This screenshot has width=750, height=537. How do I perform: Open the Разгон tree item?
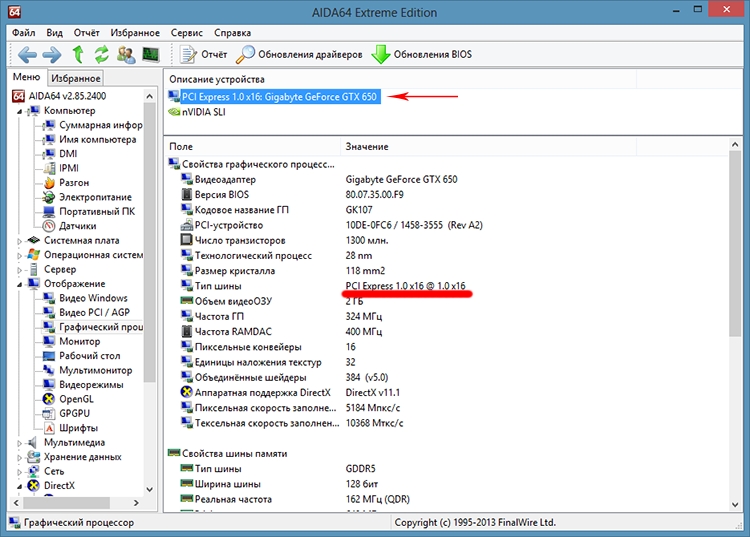[73, 183]
